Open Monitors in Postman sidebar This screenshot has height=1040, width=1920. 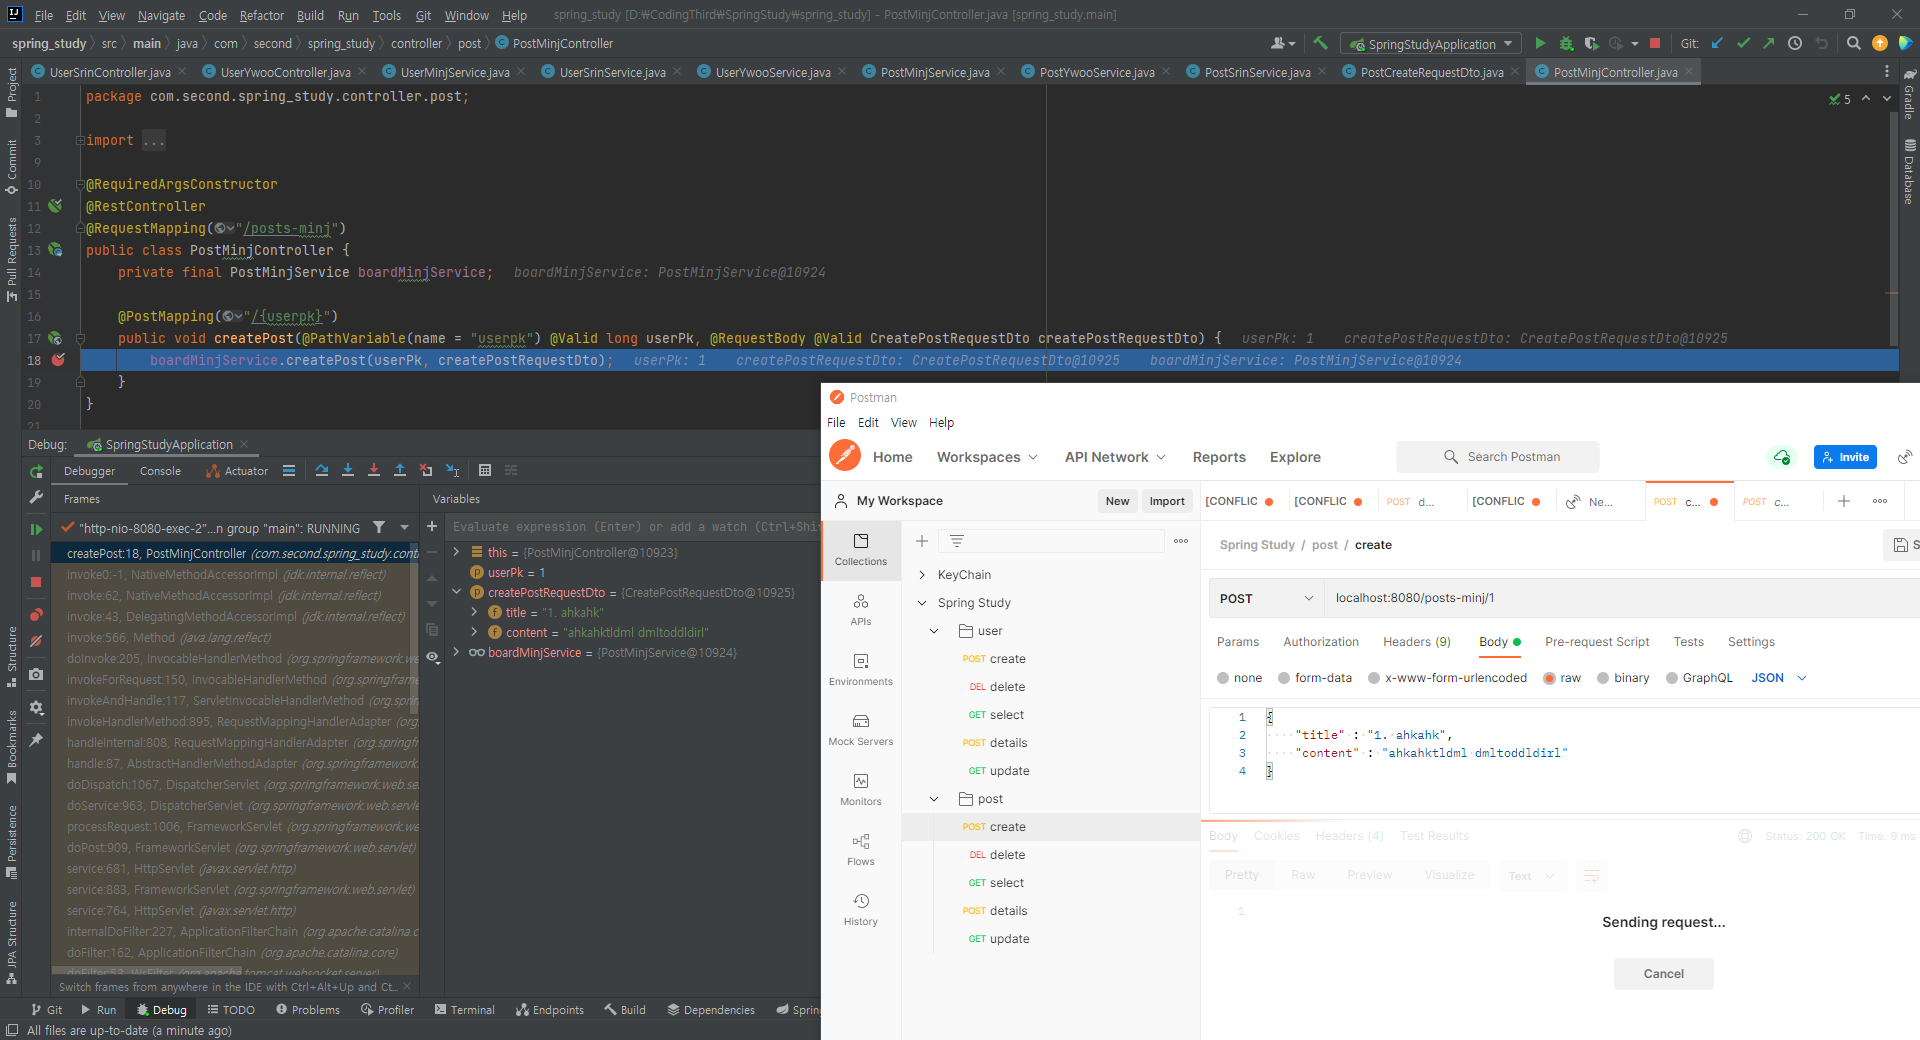[861, 789]
